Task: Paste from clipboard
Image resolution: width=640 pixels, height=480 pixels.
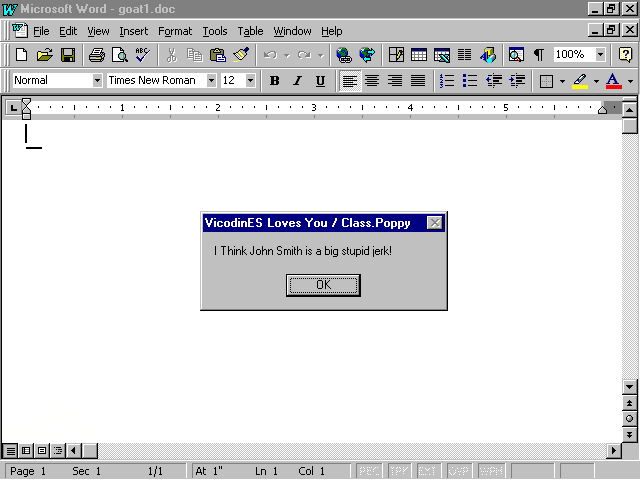Action: [x=218, y=54]
